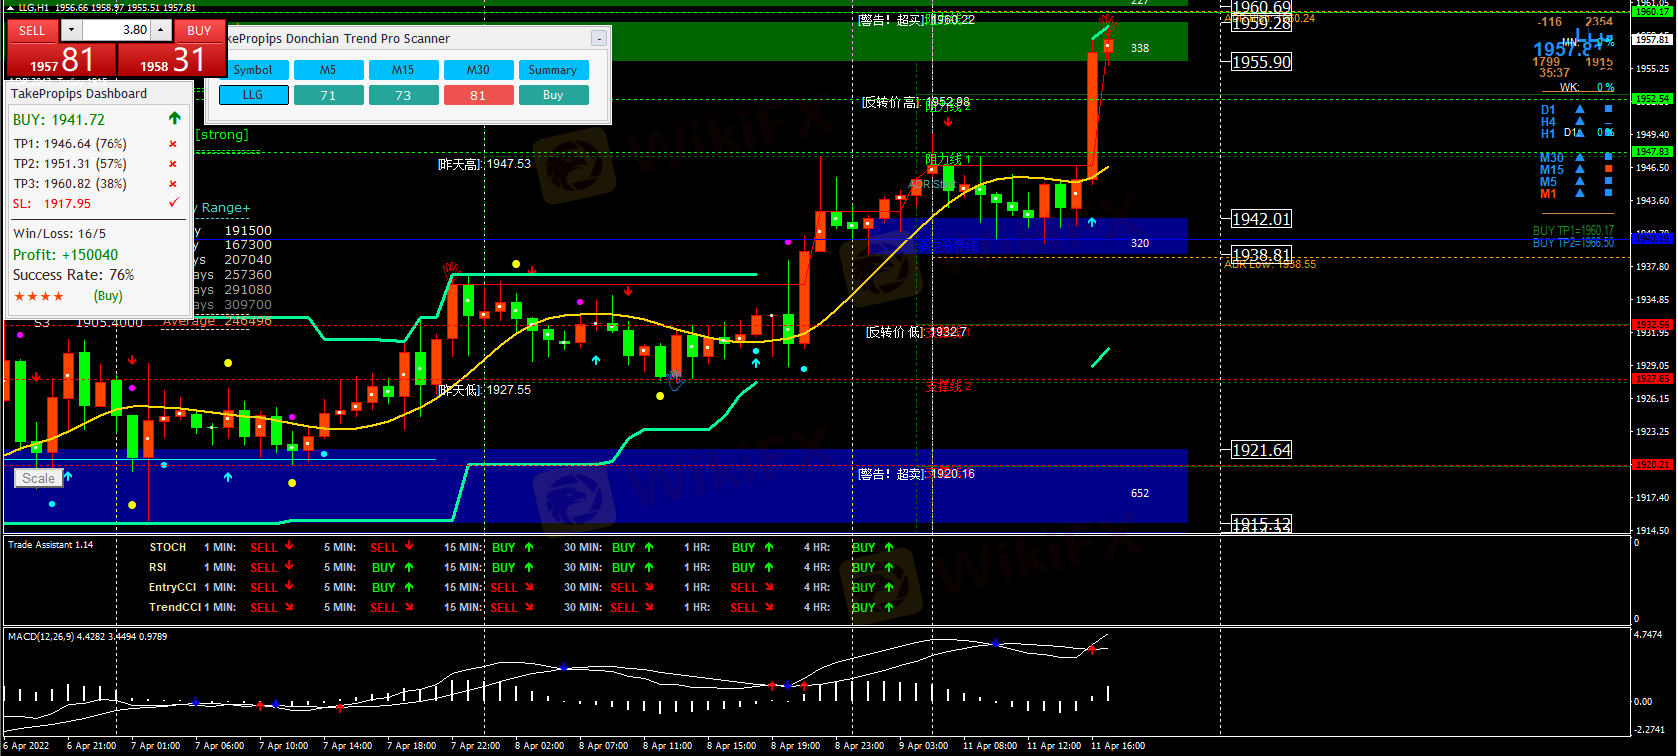The width and height of the screenshot is (1678, 756).
Task: Click the red SELL one-click trading button
Action: 32,30
